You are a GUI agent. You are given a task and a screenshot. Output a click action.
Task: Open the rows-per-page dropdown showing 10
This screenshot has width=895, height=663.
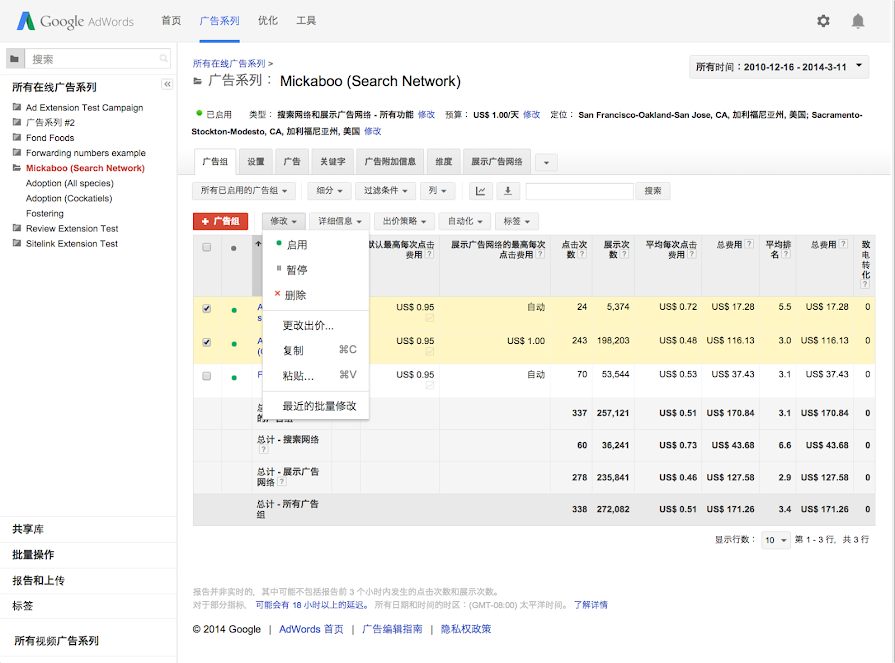776,540
